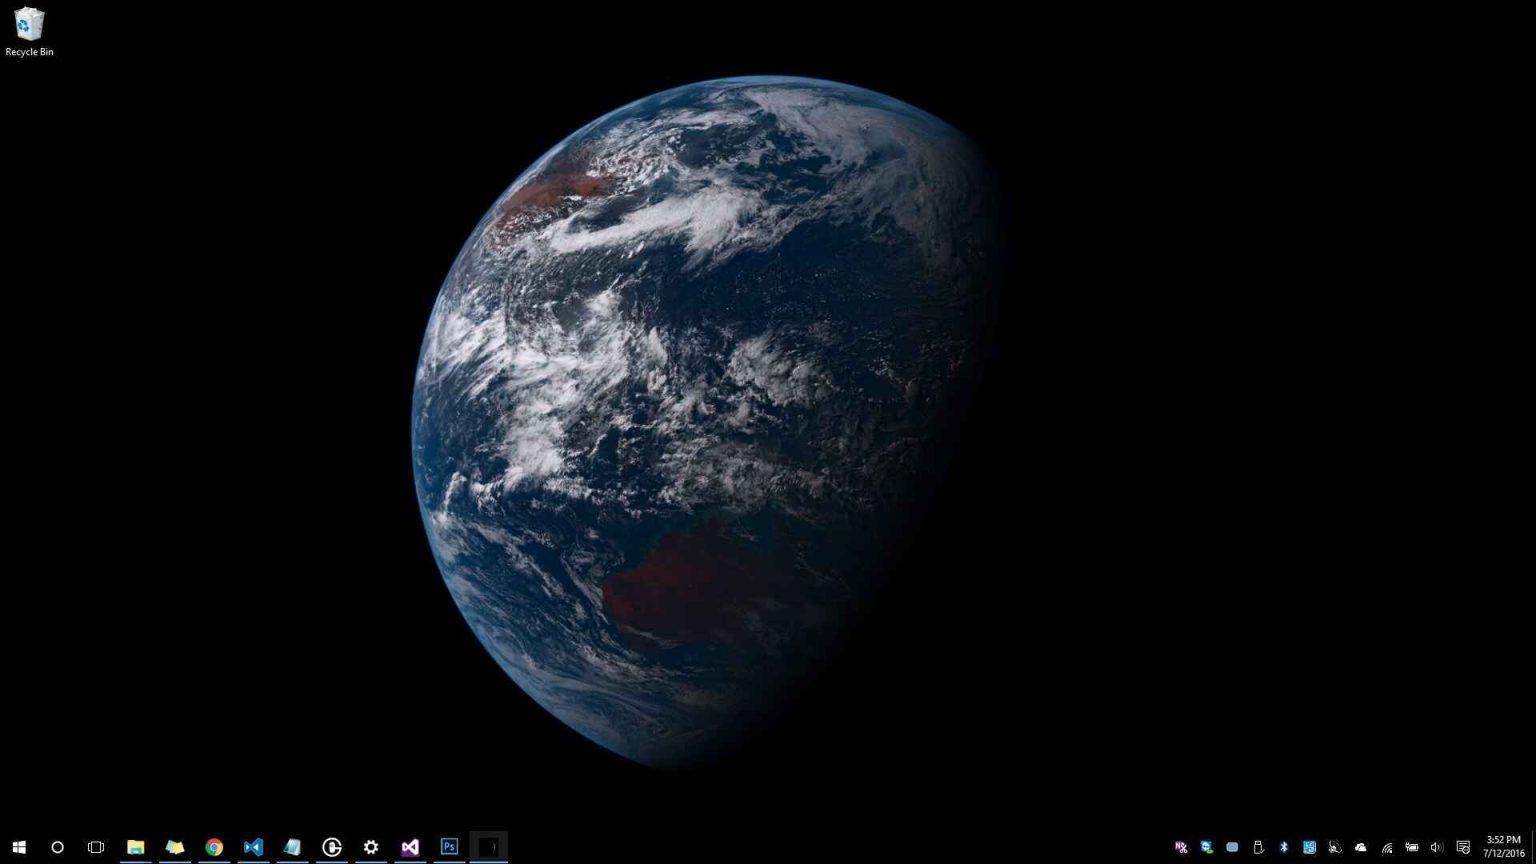Open Task View to switch apps
Image resolution: width=1536 pixels, height=864 pixels.
click(x=95, y=847)
